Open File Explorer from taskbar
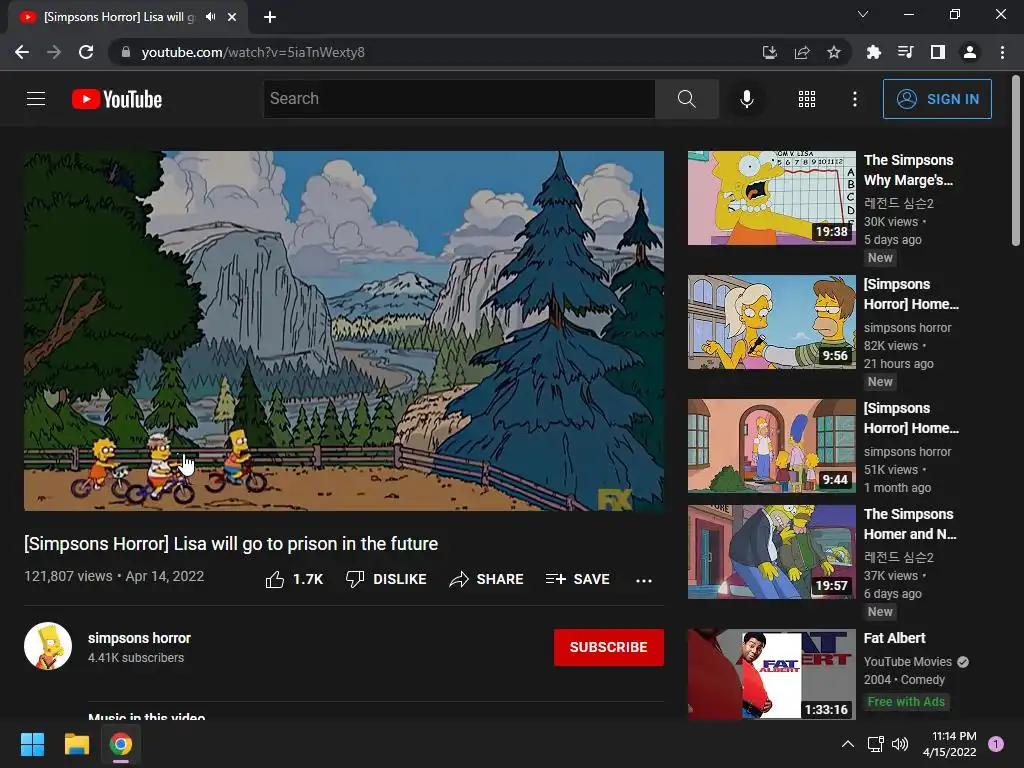 tap(76, 744)
